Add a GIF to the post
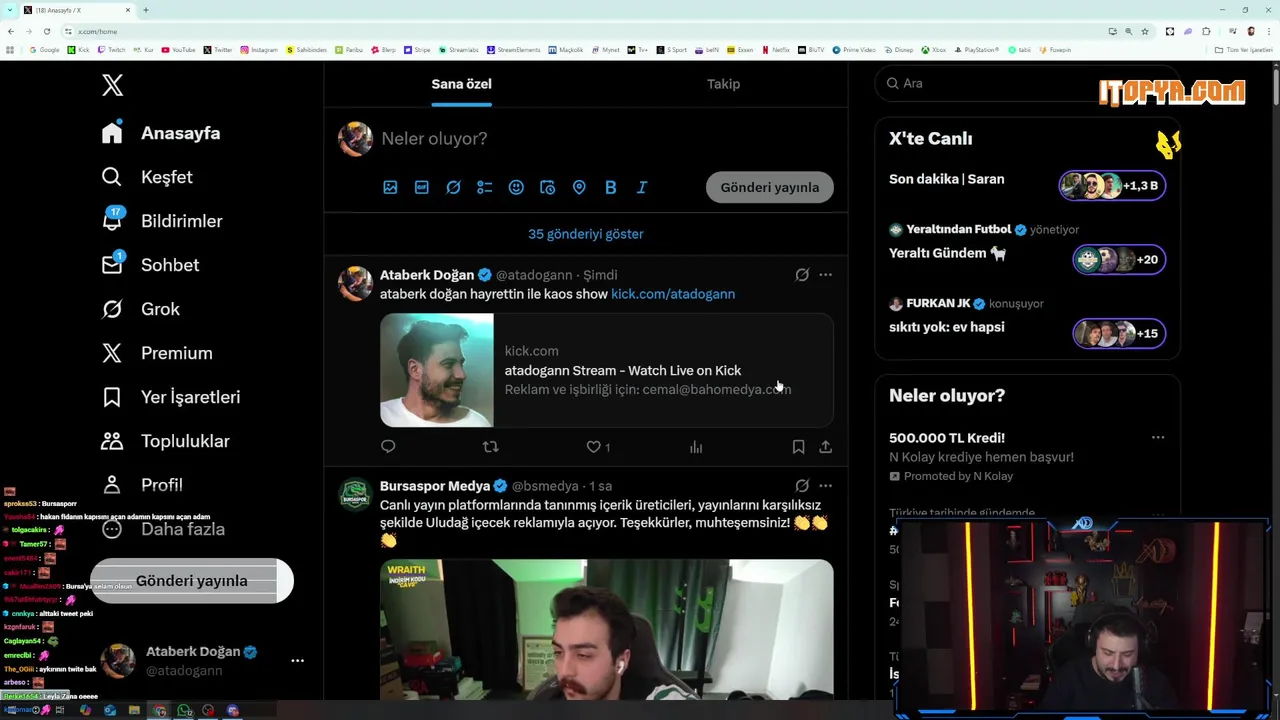Screen dimensions: 1280x720 [x=422, y=187]
